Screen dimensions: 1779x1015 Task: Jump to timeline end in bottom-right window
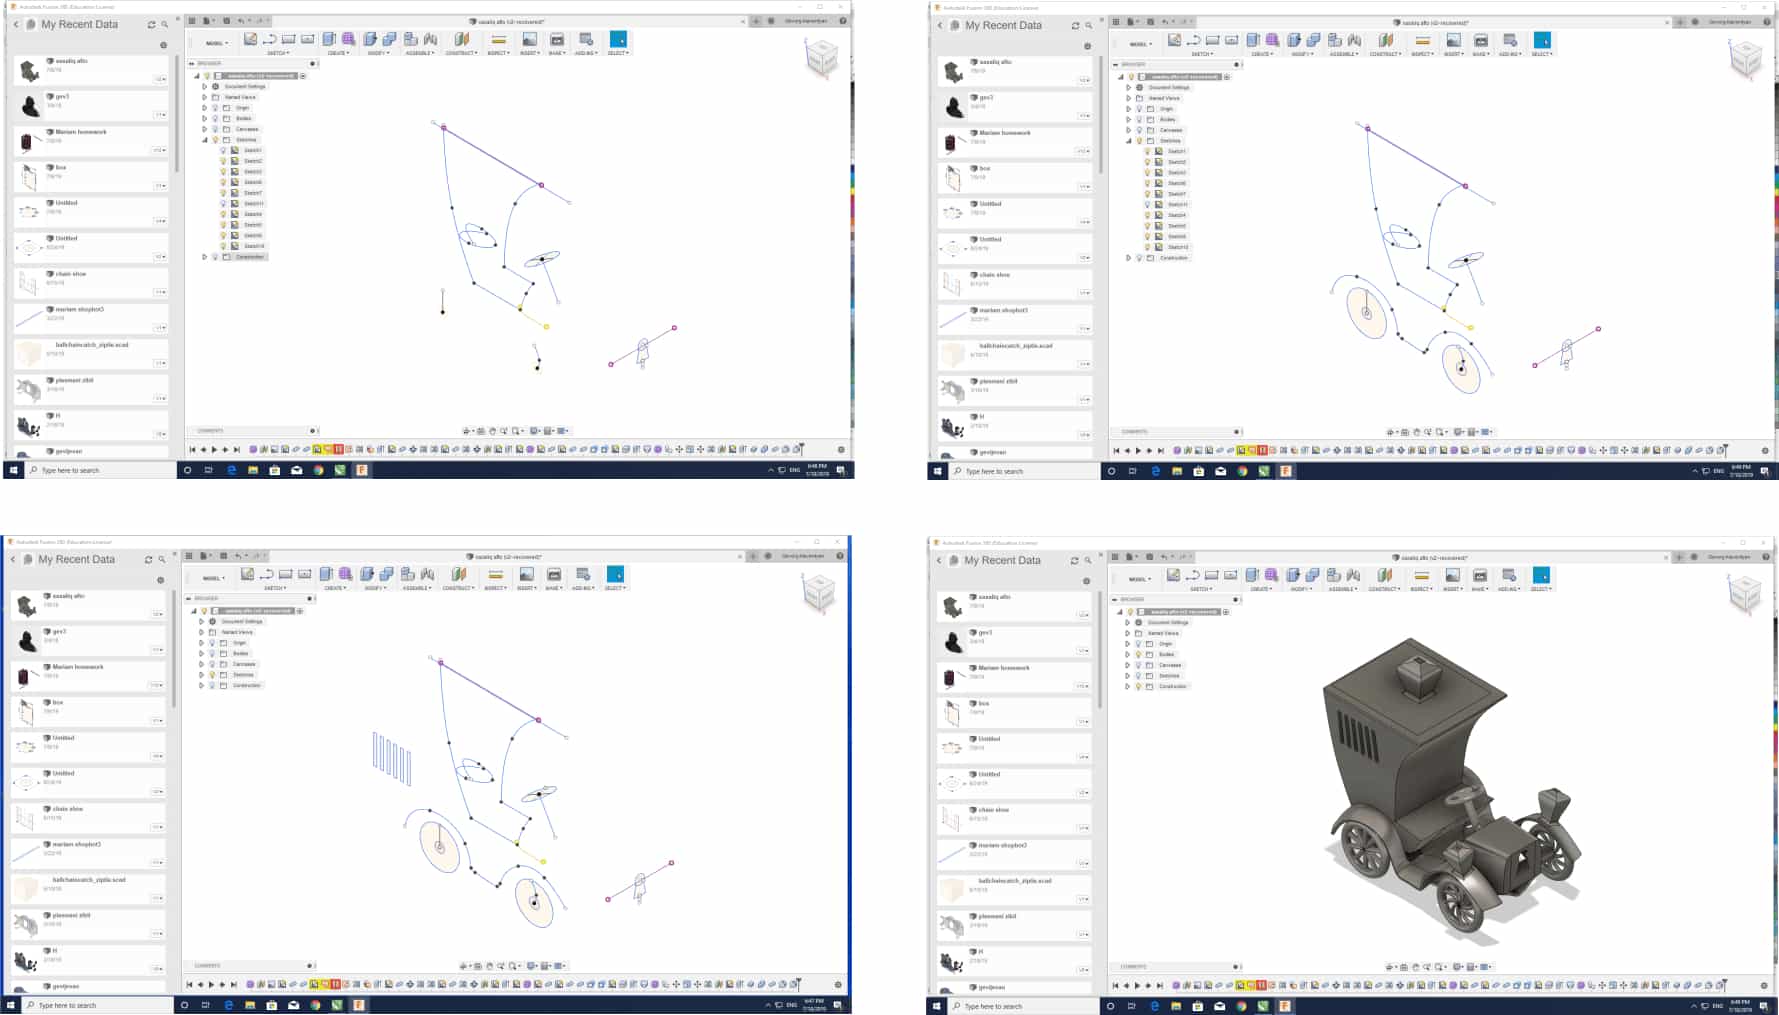(1160, 985)
